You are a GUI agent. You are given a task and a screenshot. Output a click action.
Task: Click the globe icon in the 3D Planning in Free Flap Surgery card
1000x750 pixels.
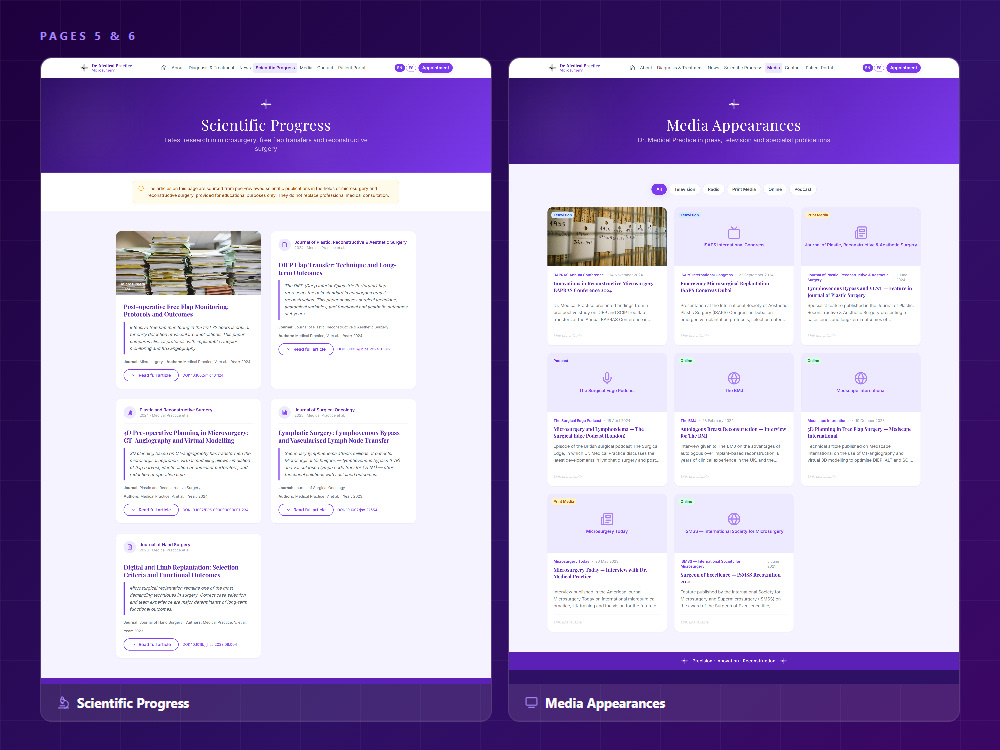[x=861, y=378]
